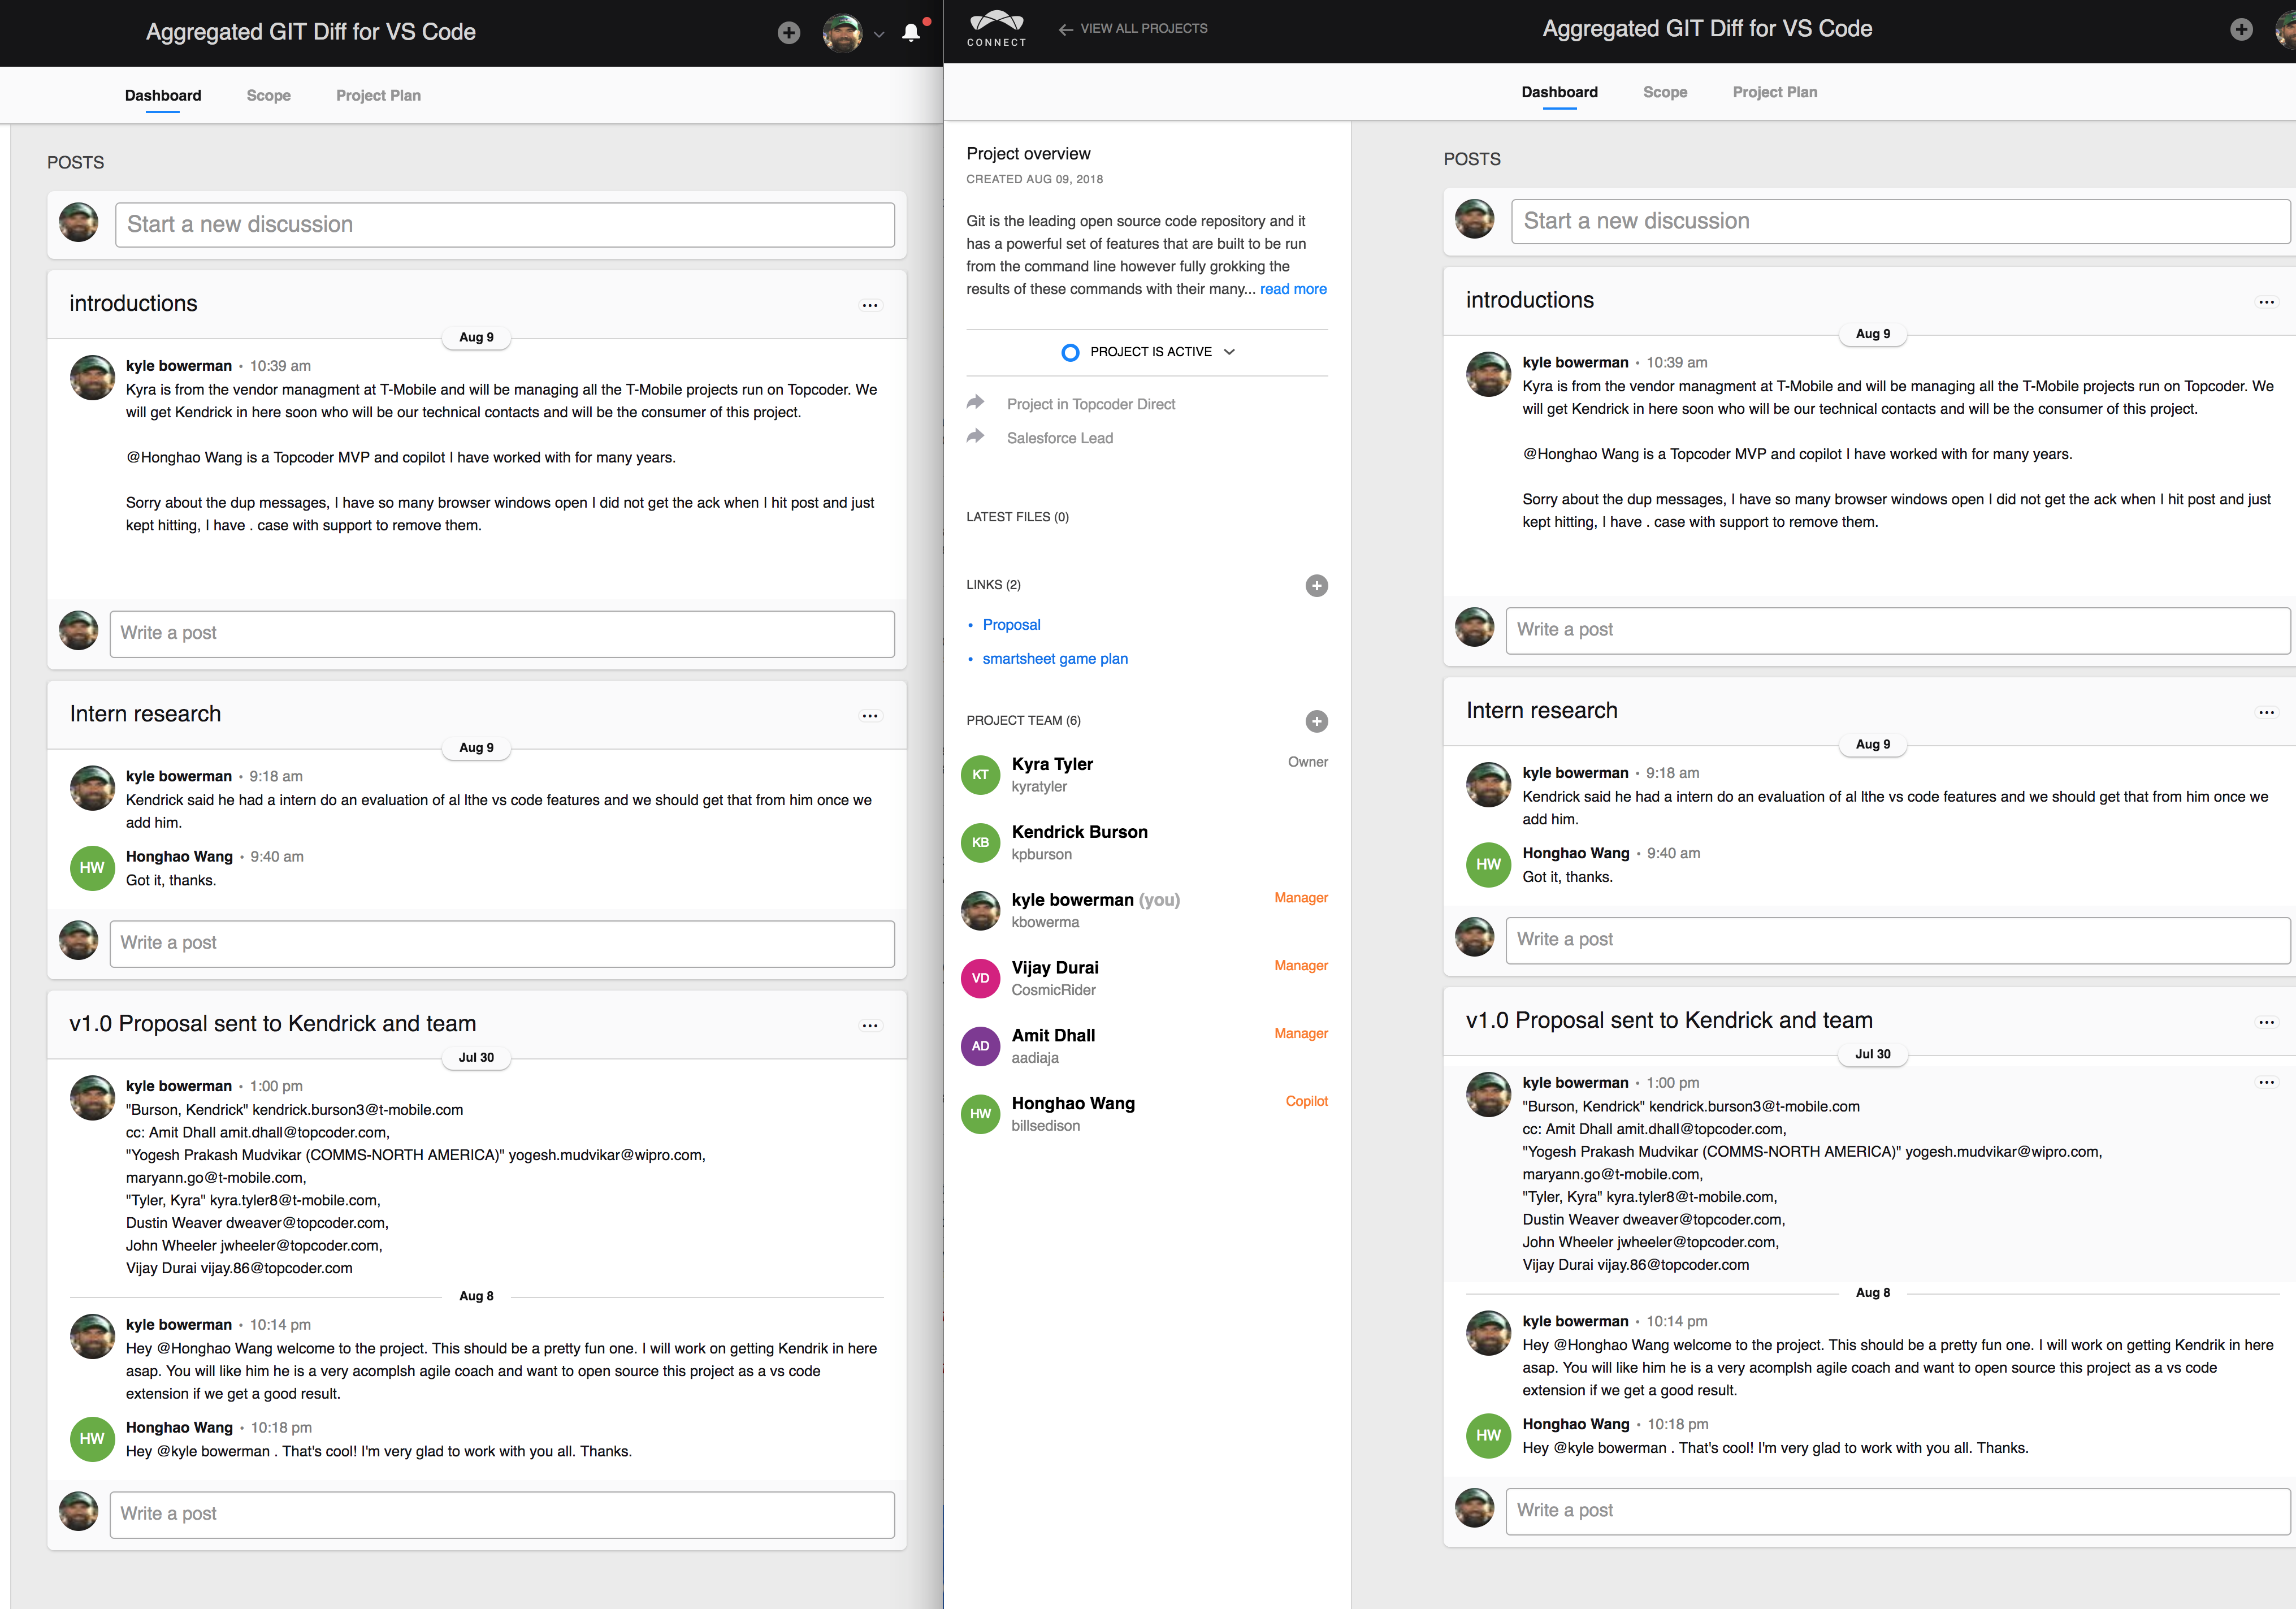The image size is (2296, 1609).
Task: Click kyle bowerman avatar on 10:39 am post, left window
Action: pos(92,378)
